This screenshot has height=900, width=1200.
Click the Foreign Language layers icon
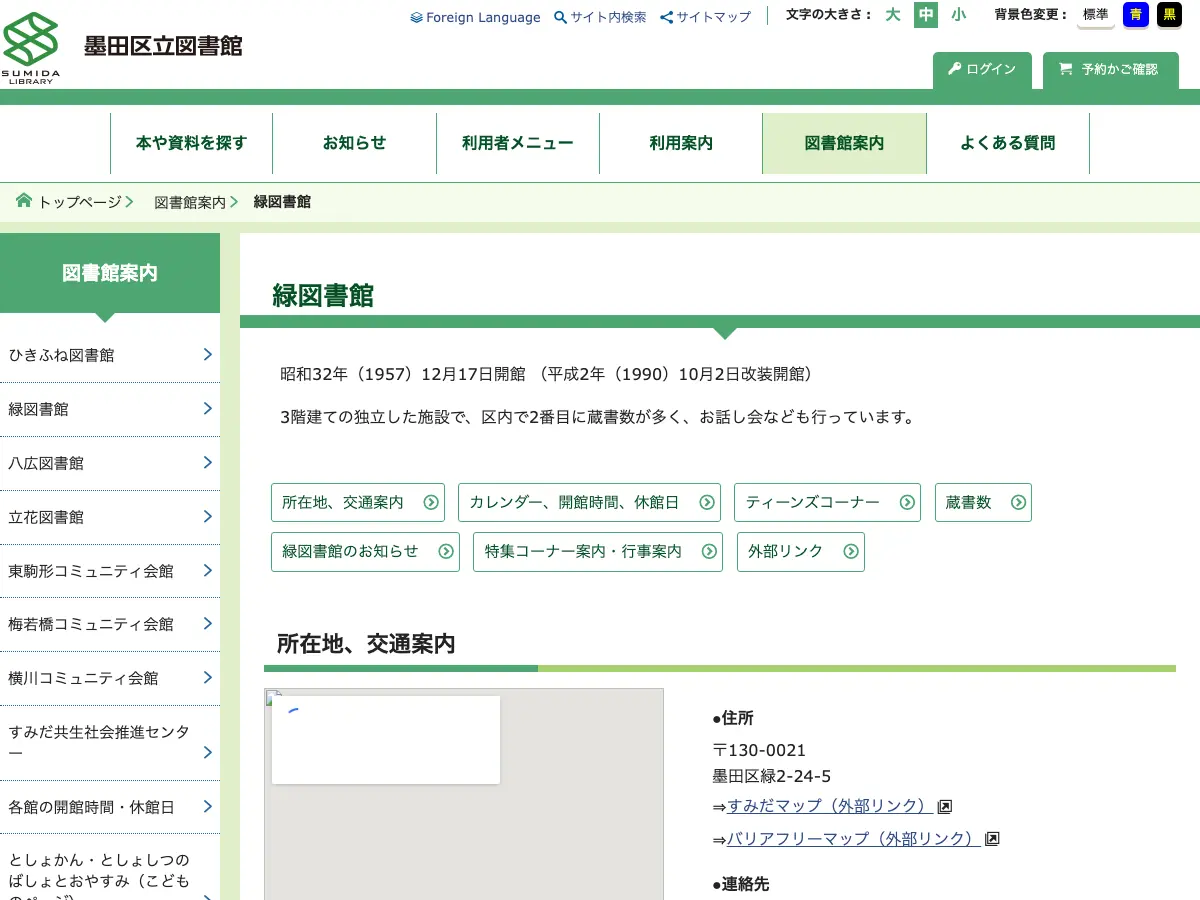416,17
